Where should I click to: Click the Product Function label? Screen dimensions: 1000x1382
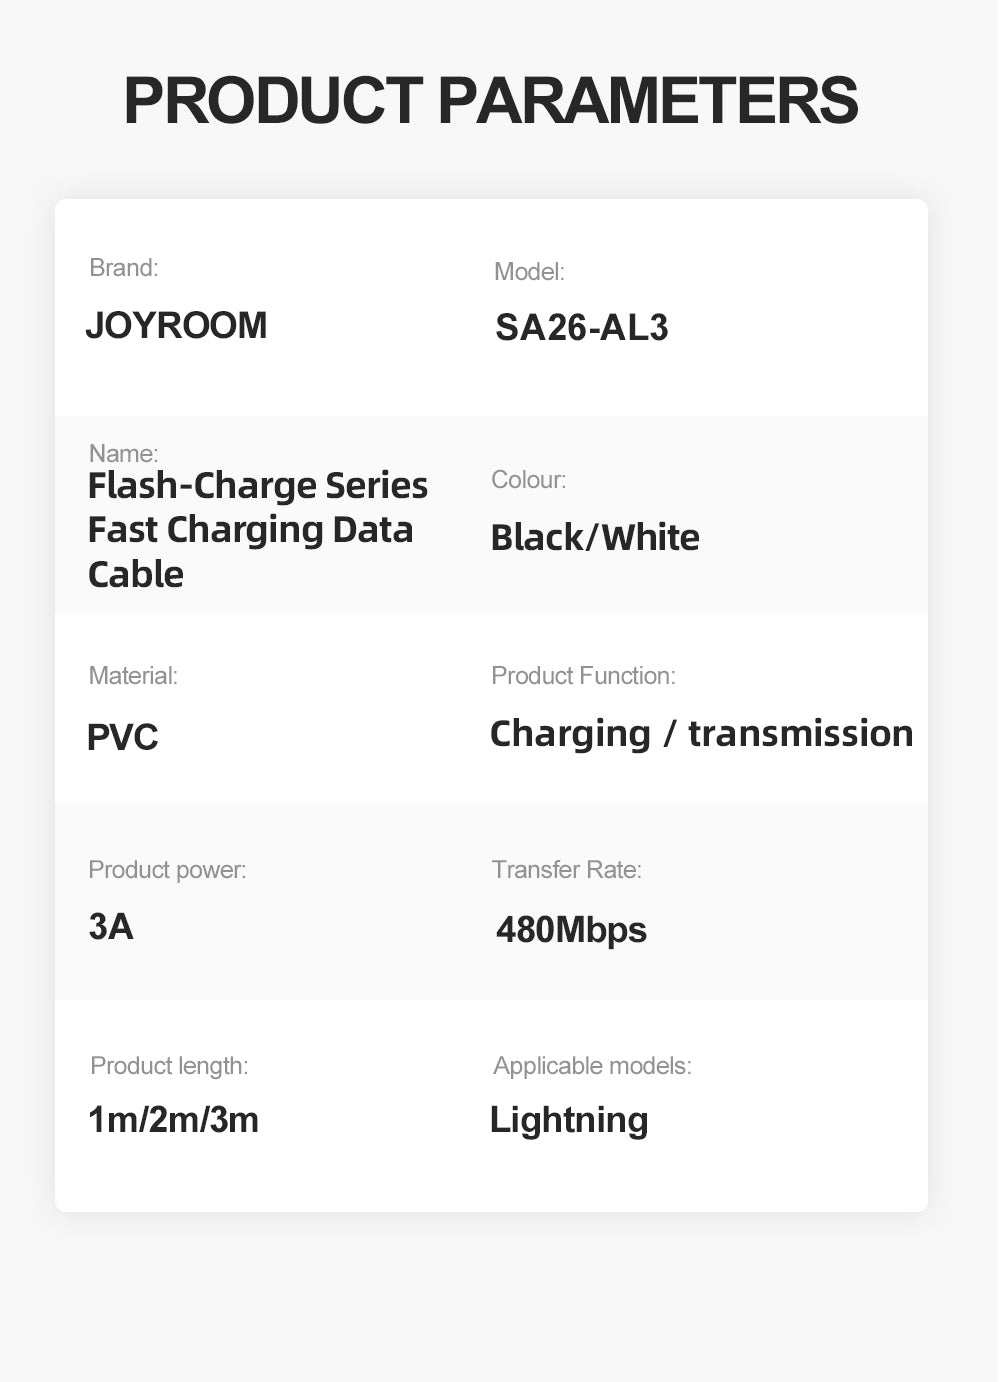(583, 676)
